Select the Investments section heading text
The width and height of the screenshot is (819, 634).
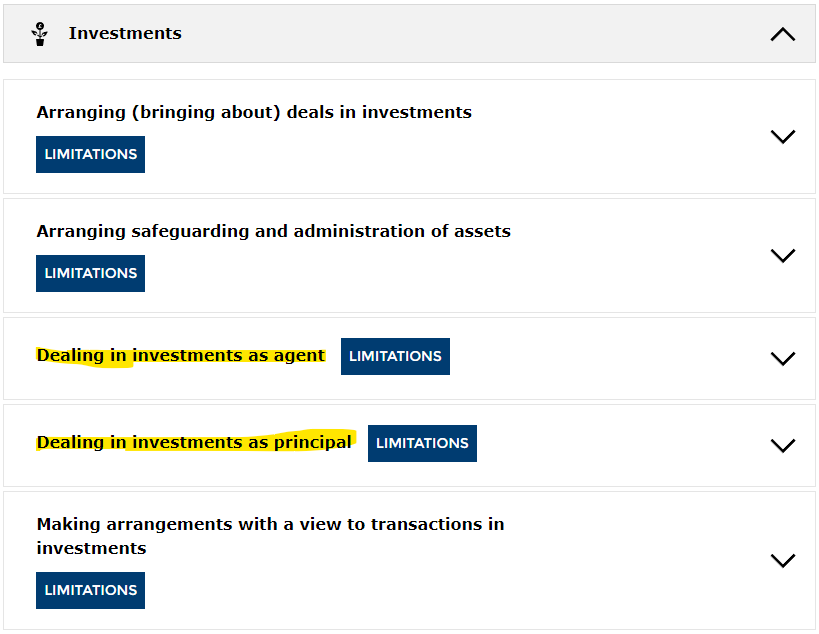(125, 33)
